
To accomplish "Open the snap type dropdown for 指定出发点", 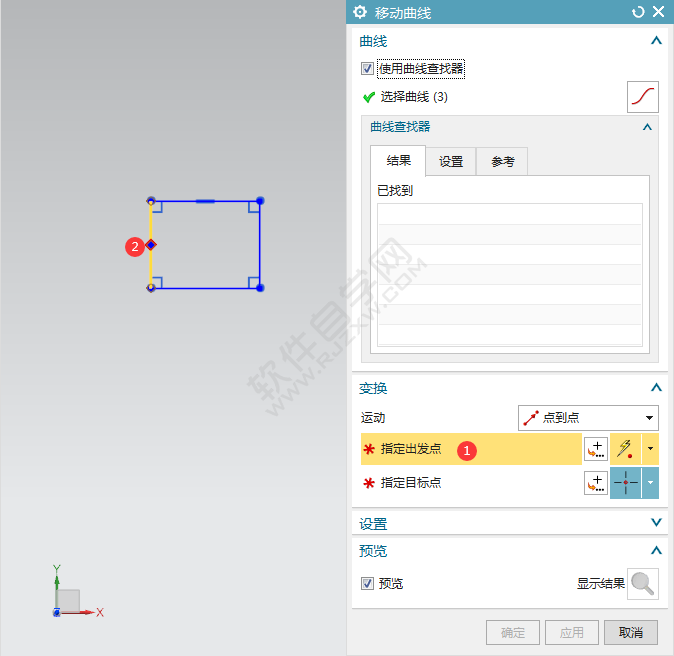I will coord(650,449).
